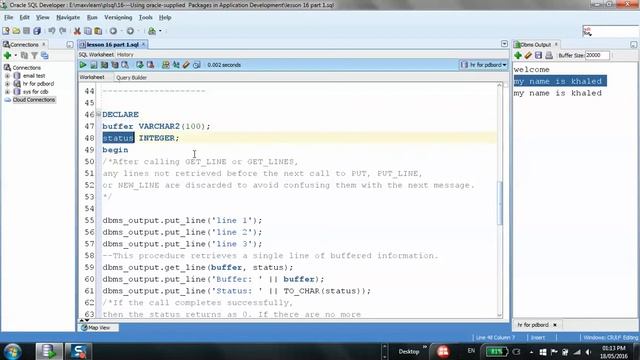Viewport: 640px width, 360px height.
Task: Click the Open file folder icon
Action: tap(16, 31)
